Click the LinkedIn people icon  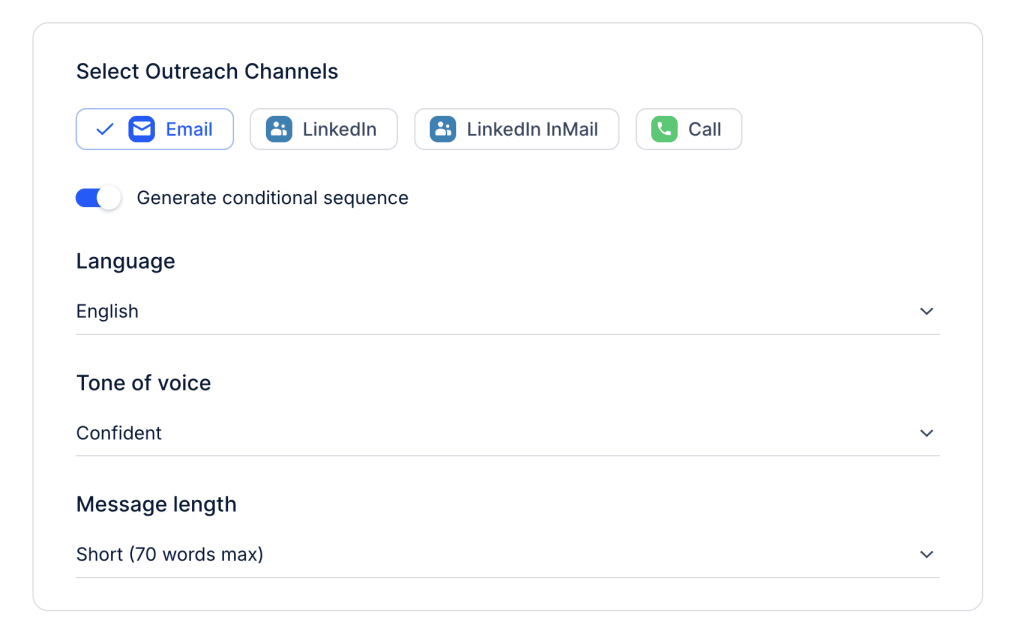279,129
